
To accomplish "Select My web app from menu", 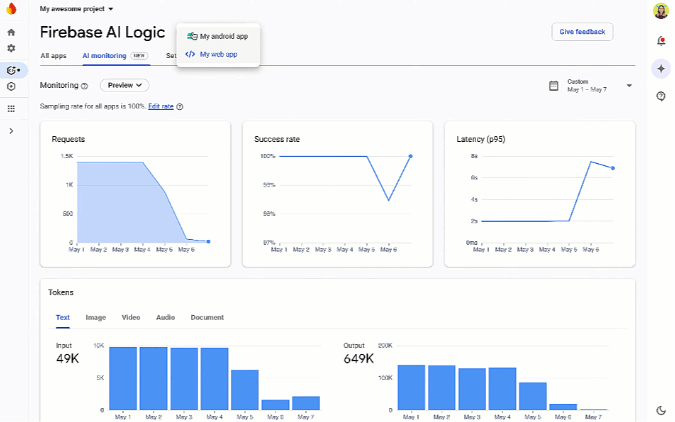I will [217, 54].
